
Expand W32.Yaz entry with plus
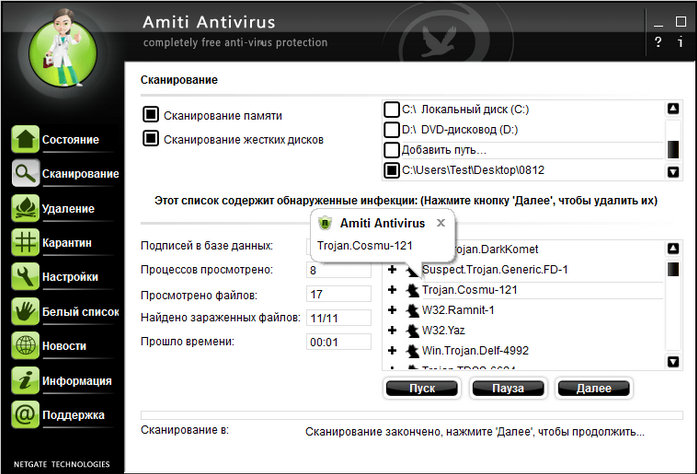pos(392,330)
